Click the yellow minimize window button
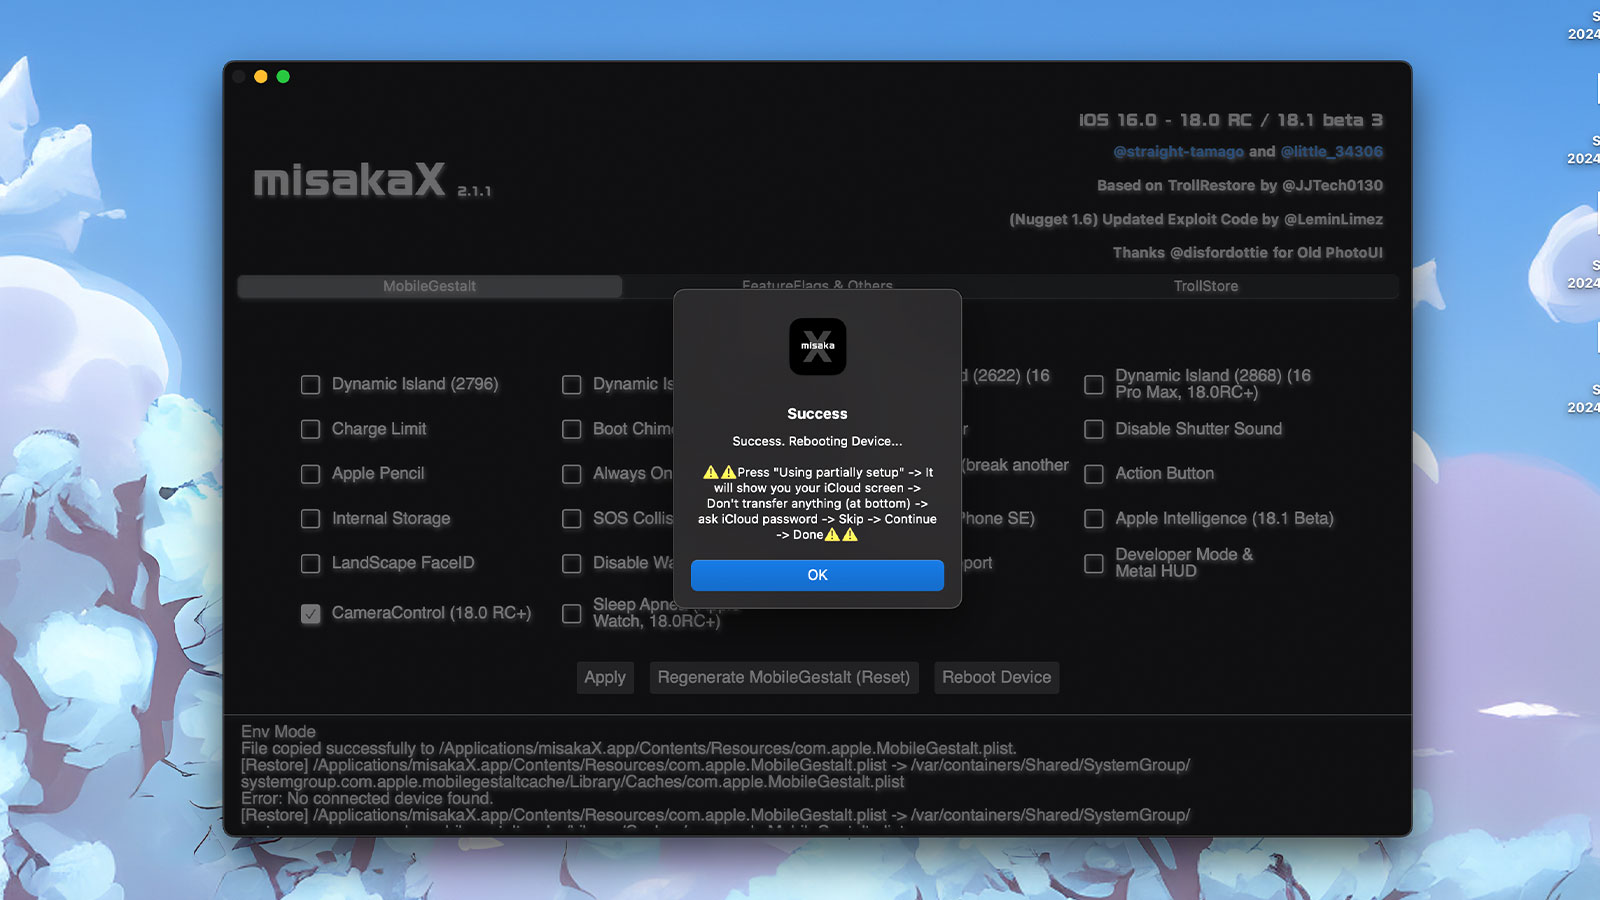 point(261,76)
